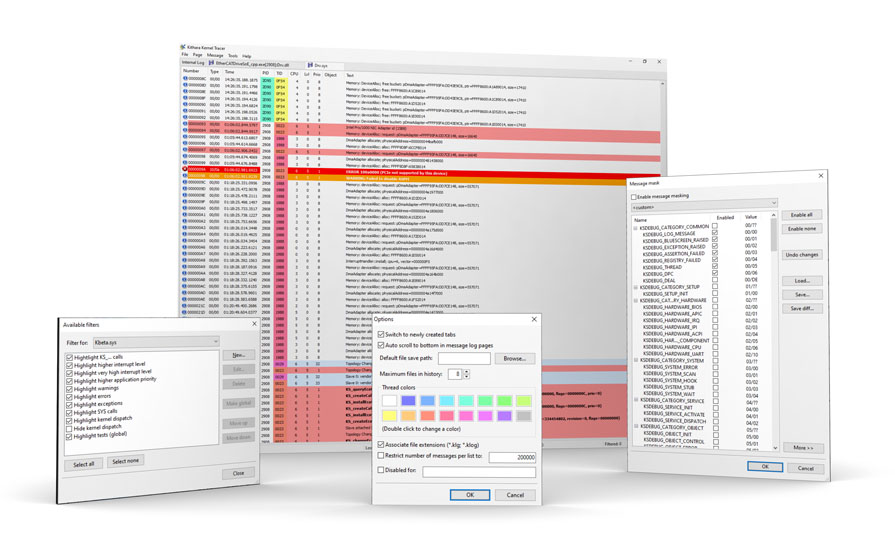Click the Kithara Kernel Tracer title bar icon
895x538 pixels.
(183, 47)
